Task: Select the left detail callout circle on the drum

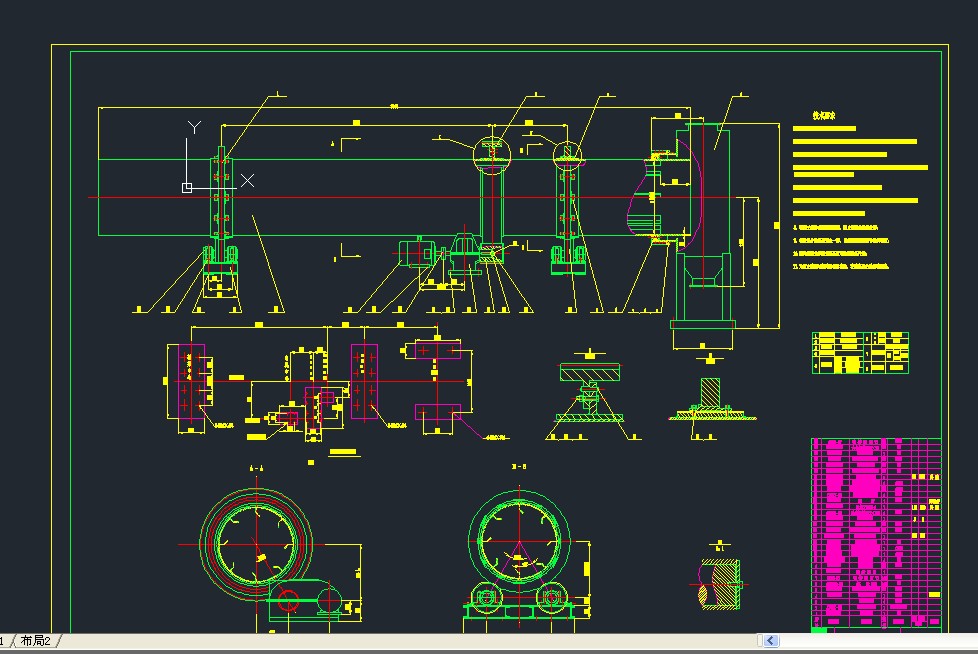Action: (492, 153)
